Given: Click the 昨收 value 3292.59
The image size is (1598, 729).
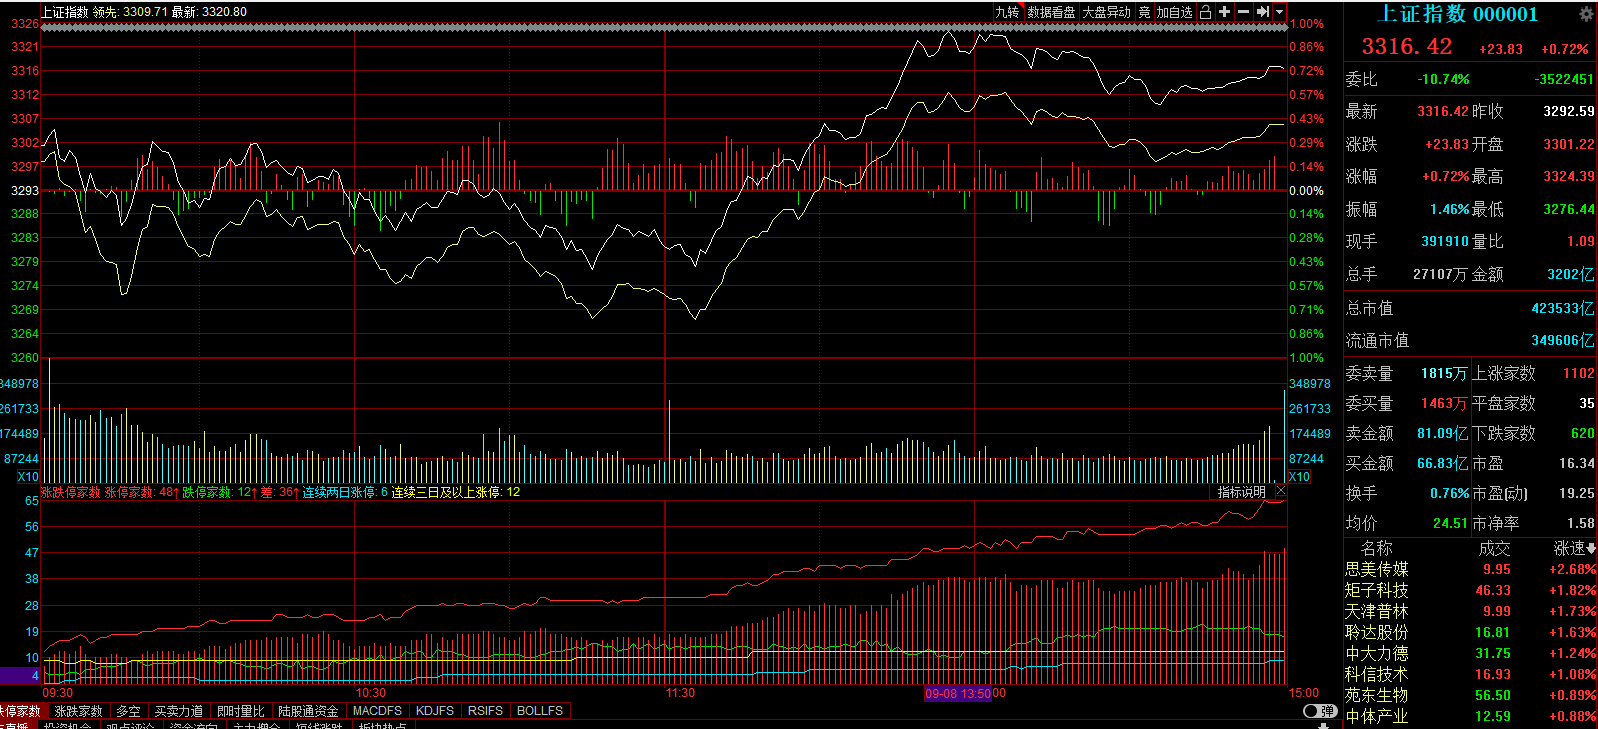Looking at the screenshot, I should (1569, 111).
